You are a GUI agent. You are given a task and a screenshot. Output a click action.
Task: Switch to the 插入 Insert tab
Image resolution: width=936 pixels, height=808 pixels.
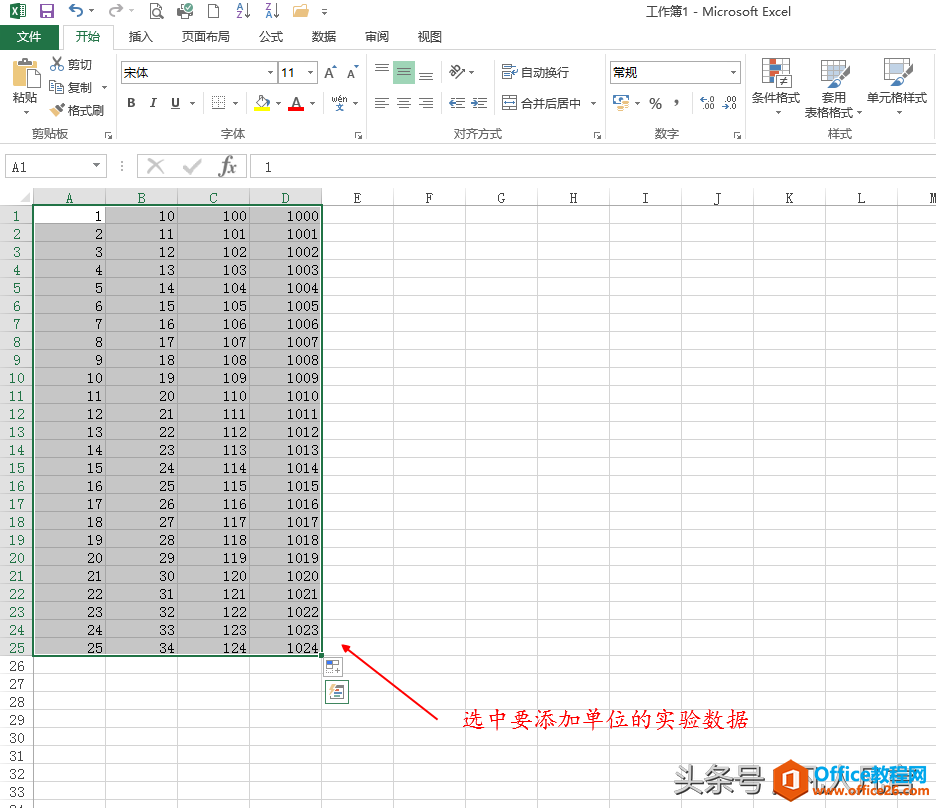coord(141,36)
